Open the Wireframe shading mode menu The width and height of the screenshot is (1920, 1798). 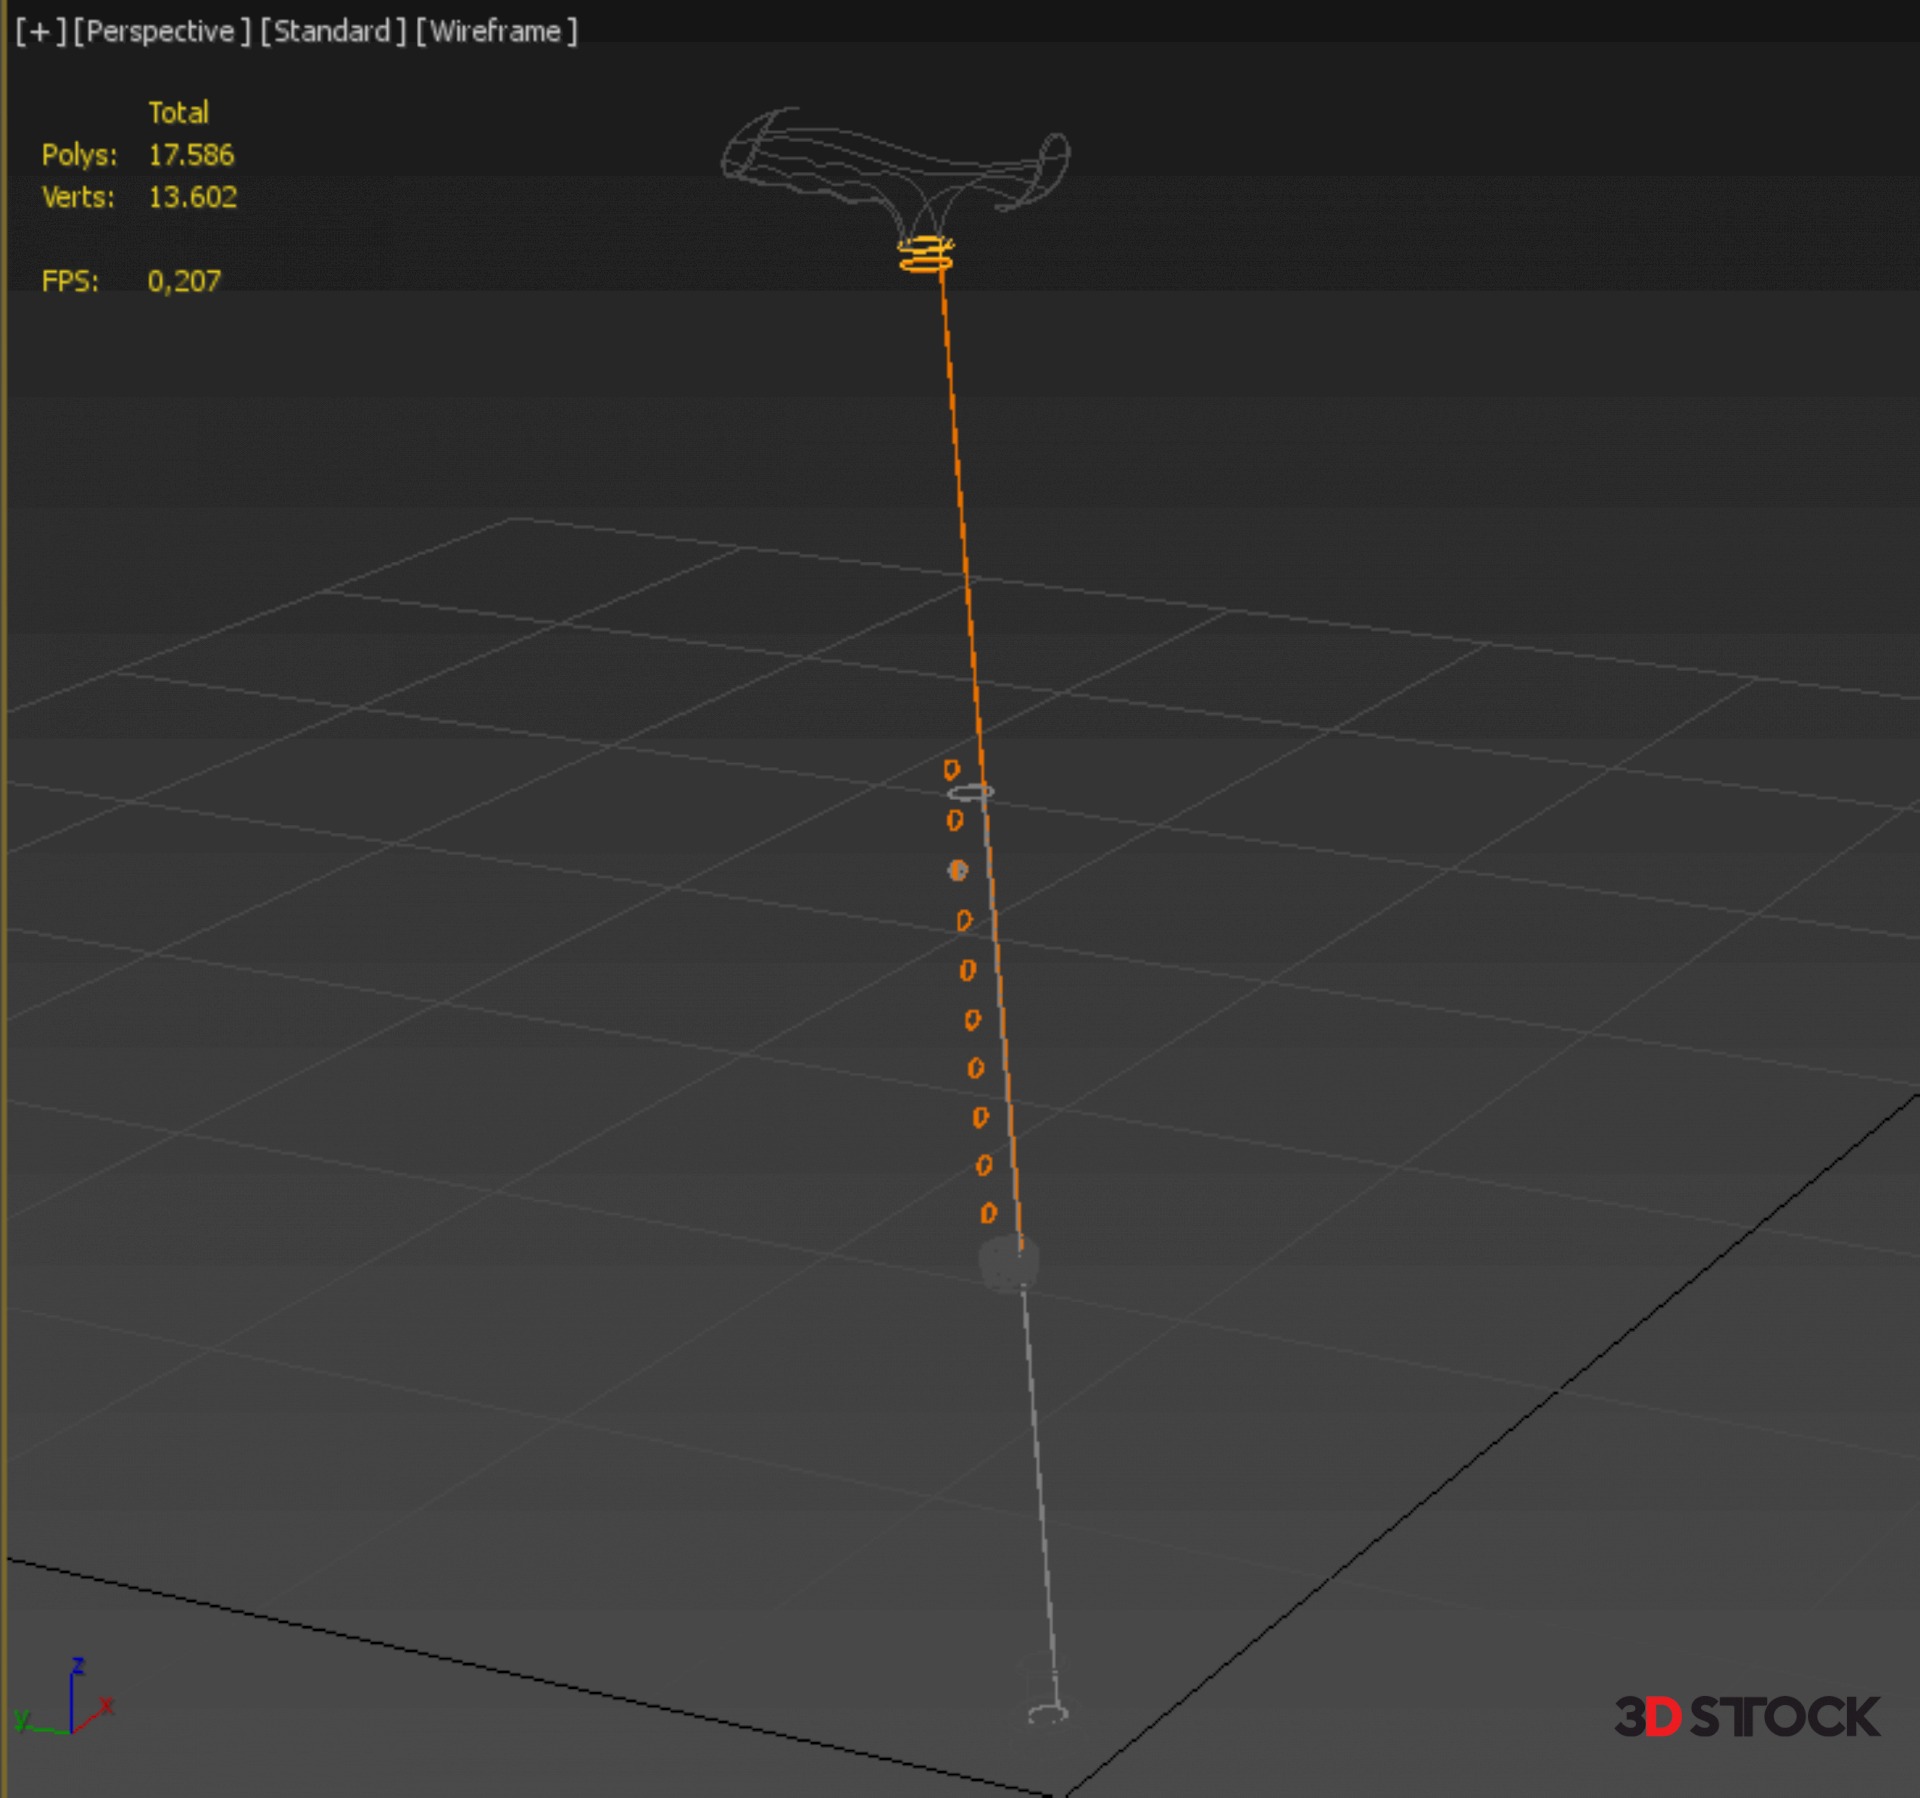pyautogui.click(x=496, y=32)
